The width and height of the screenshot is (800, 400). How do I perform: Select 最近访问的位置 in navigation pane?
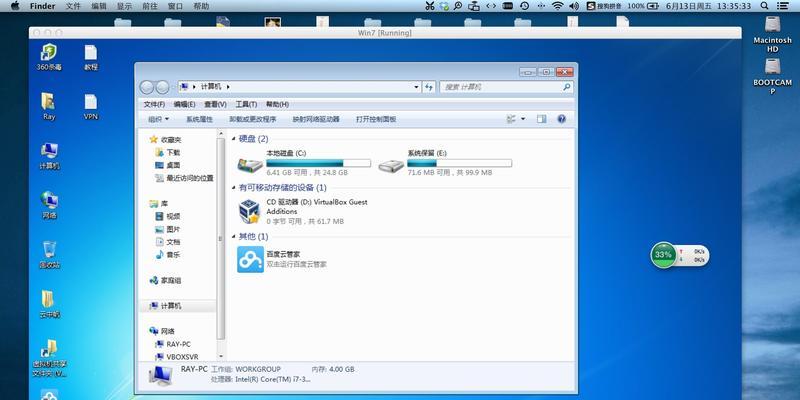click(x=184, y=178)
